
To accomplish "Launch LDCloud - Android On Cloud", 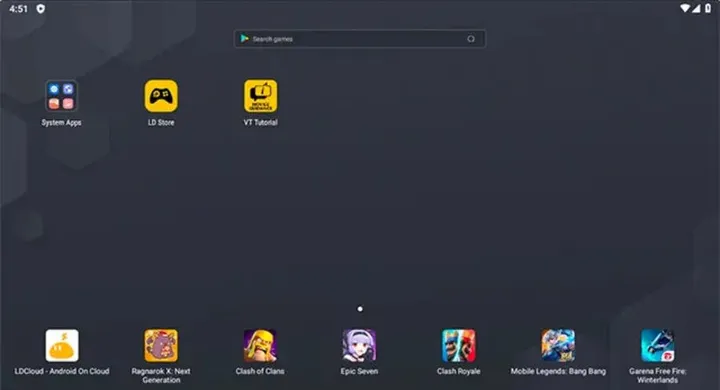I will 62,345.
